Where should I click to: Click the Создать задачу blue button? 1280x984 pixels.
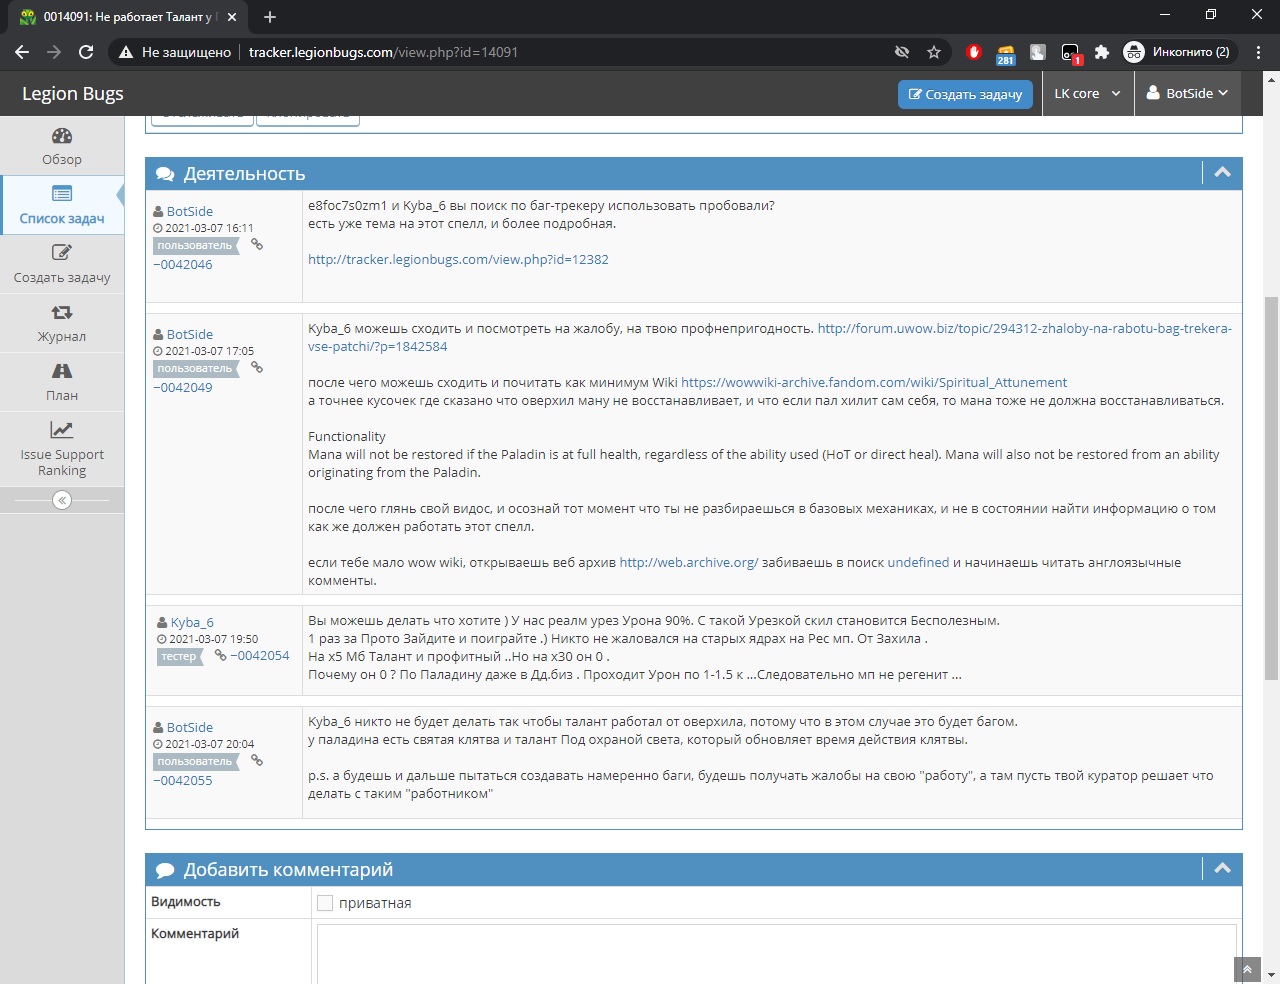(964, 94)
